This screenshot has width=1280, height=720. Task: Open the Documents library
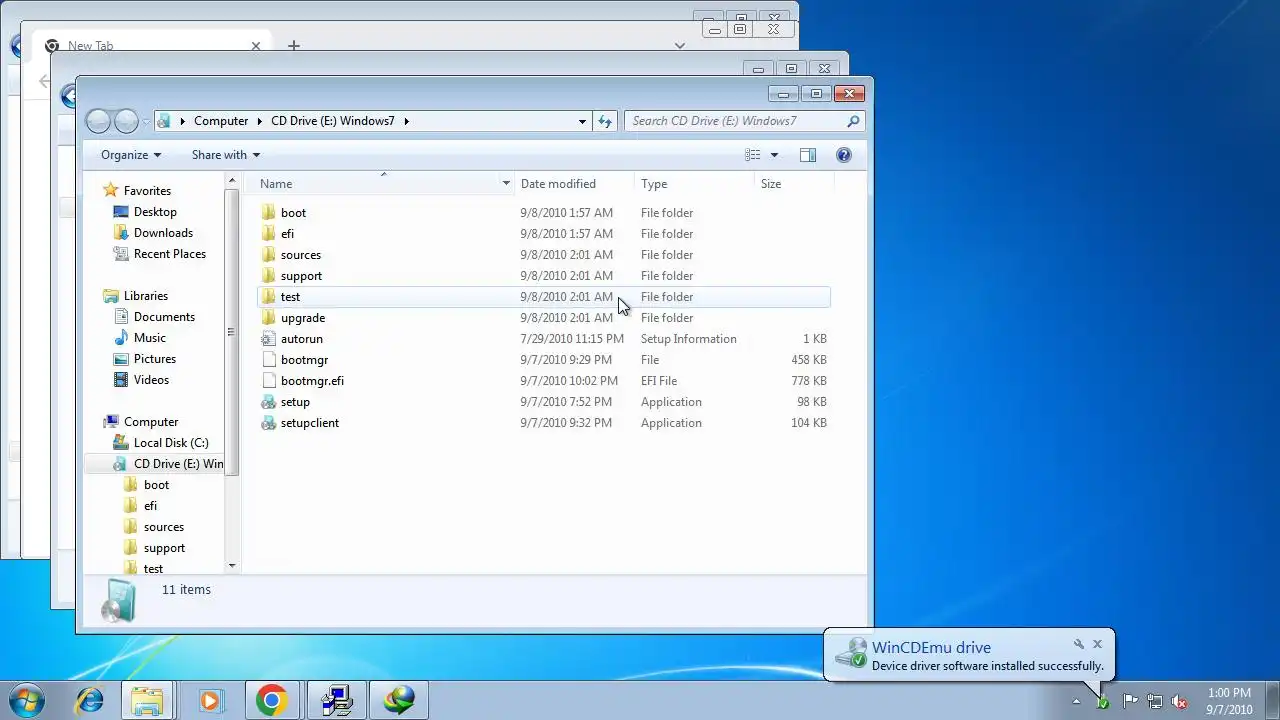click(x=164, y=317)
